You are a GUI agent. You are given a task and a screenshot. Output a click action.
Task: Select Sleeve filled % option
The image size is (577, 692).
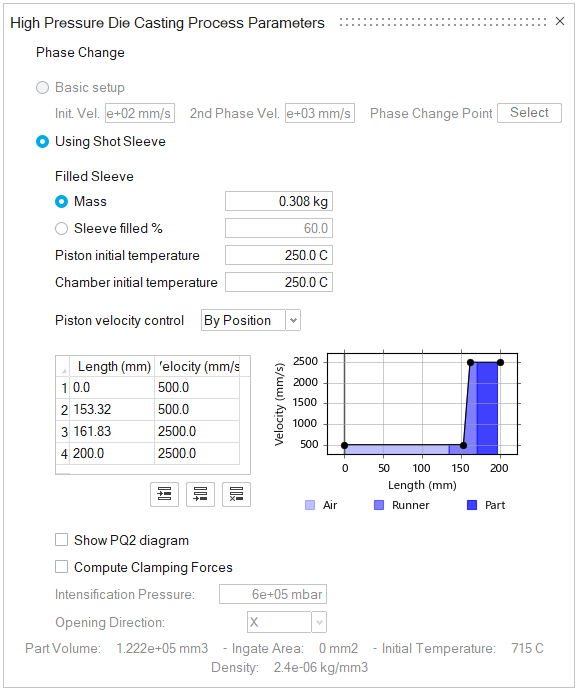point(61,229)
